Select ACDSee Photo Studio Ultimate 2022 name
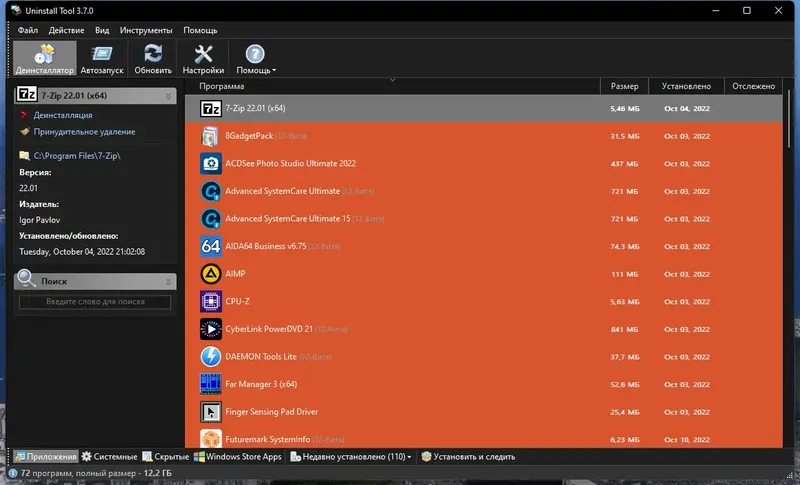800x485 pixels. (290, 164)
